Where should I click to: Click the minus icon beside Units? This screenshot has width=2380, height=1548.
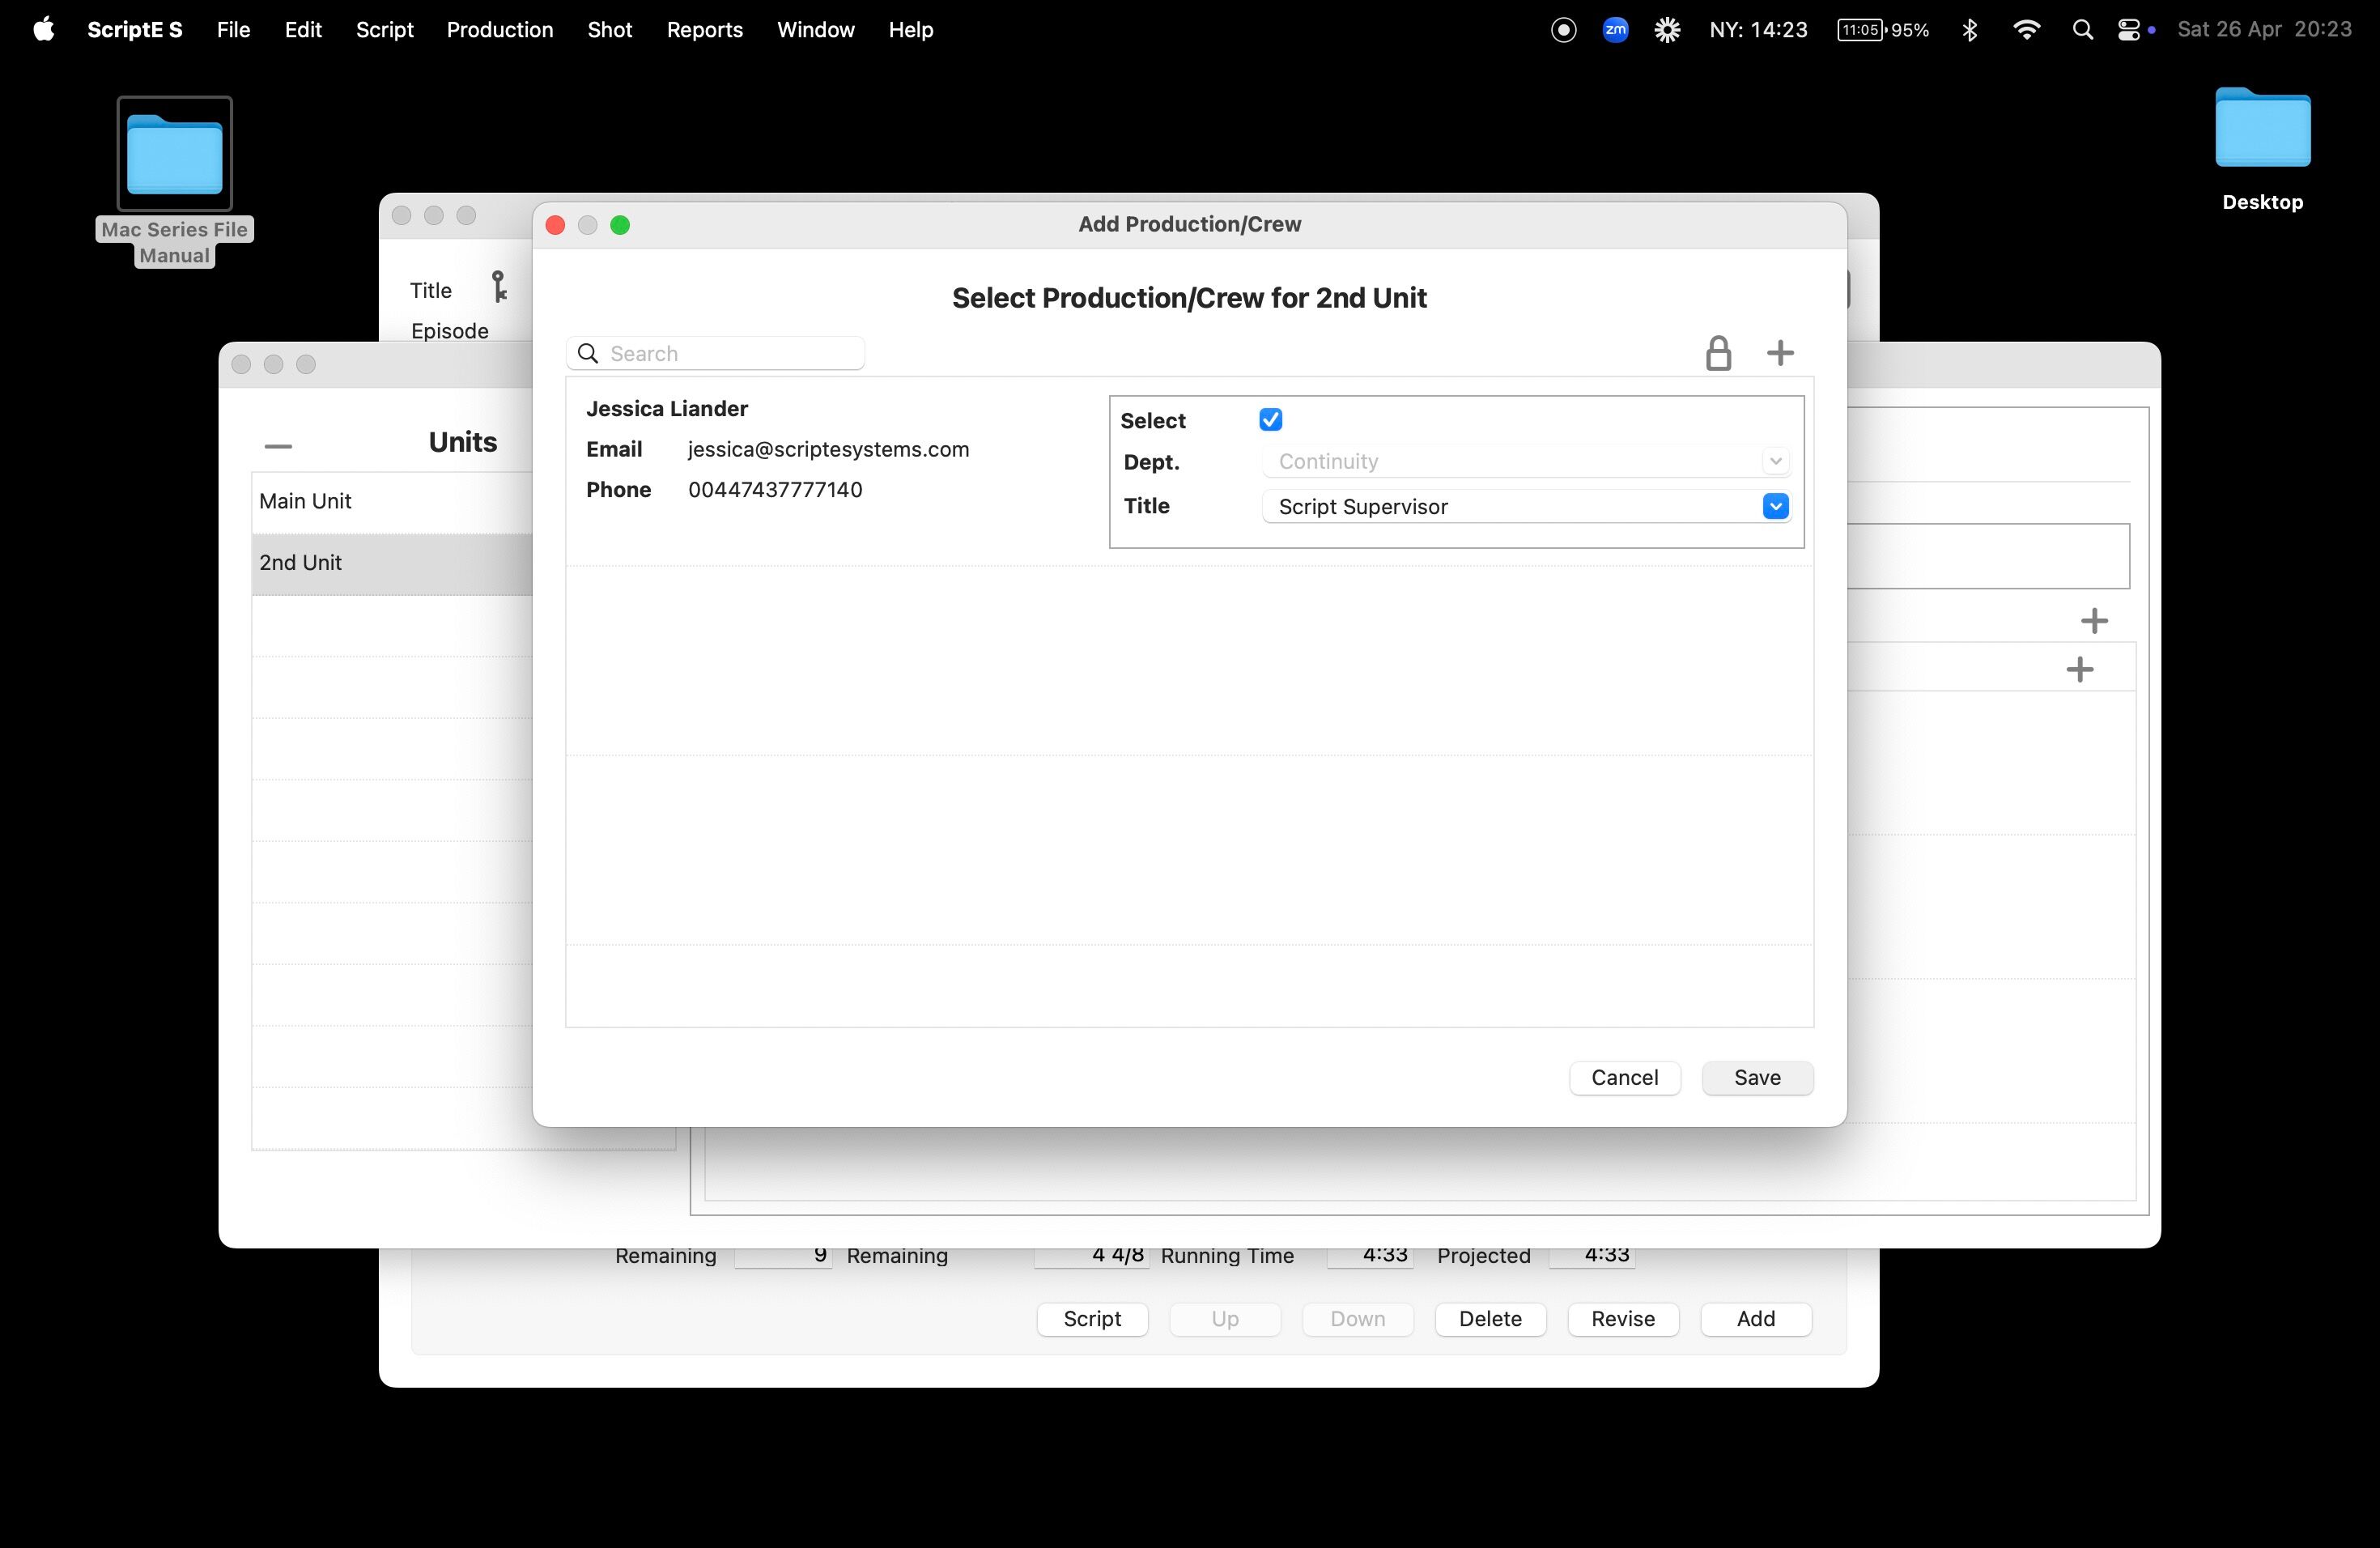[278, 445]
